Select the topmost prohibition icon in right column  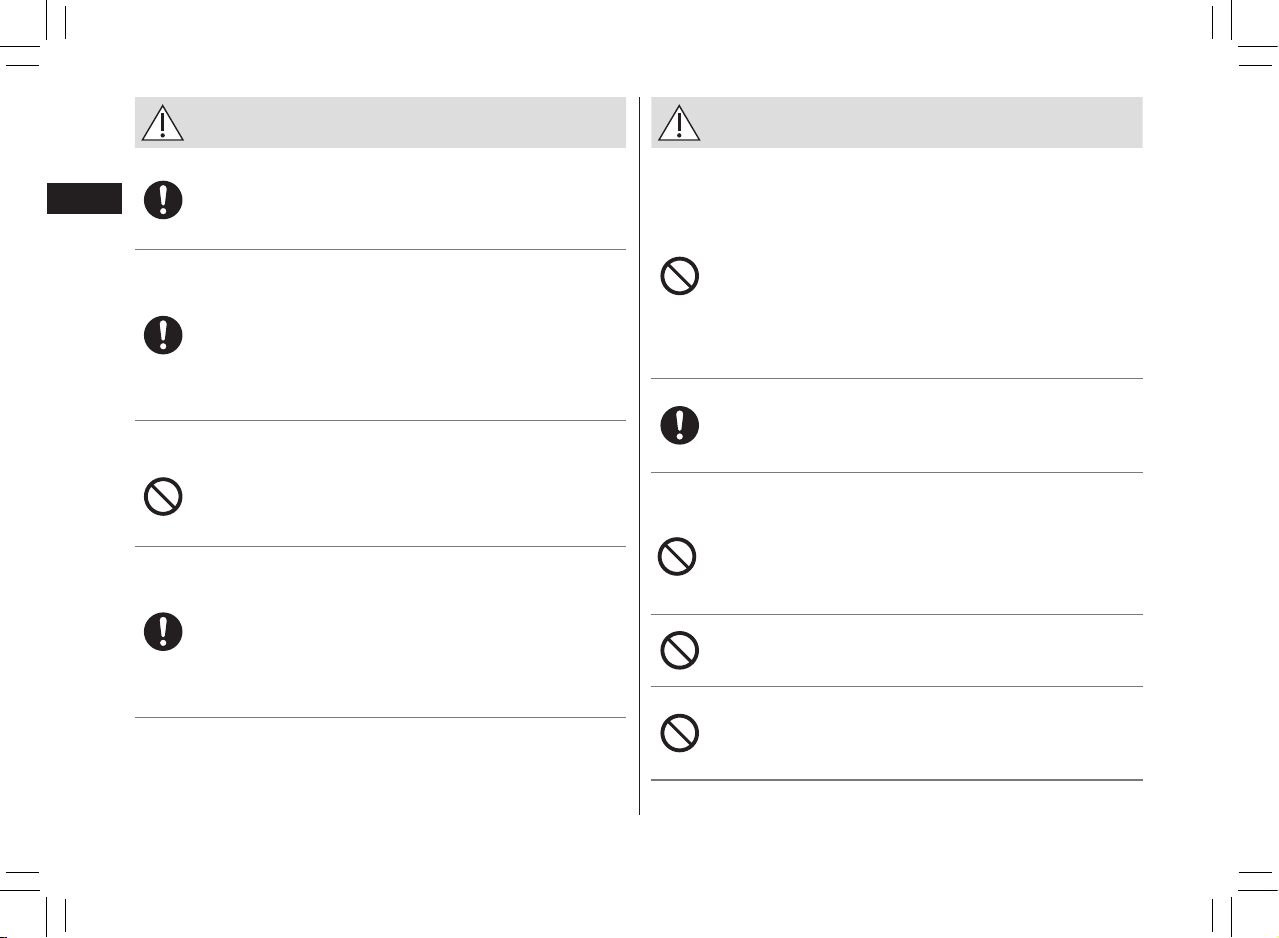click(x=679, y=276)
